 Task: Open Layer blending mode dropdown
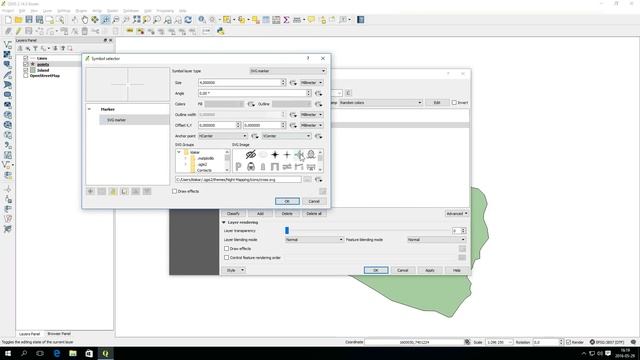click(x=314, y=240)
